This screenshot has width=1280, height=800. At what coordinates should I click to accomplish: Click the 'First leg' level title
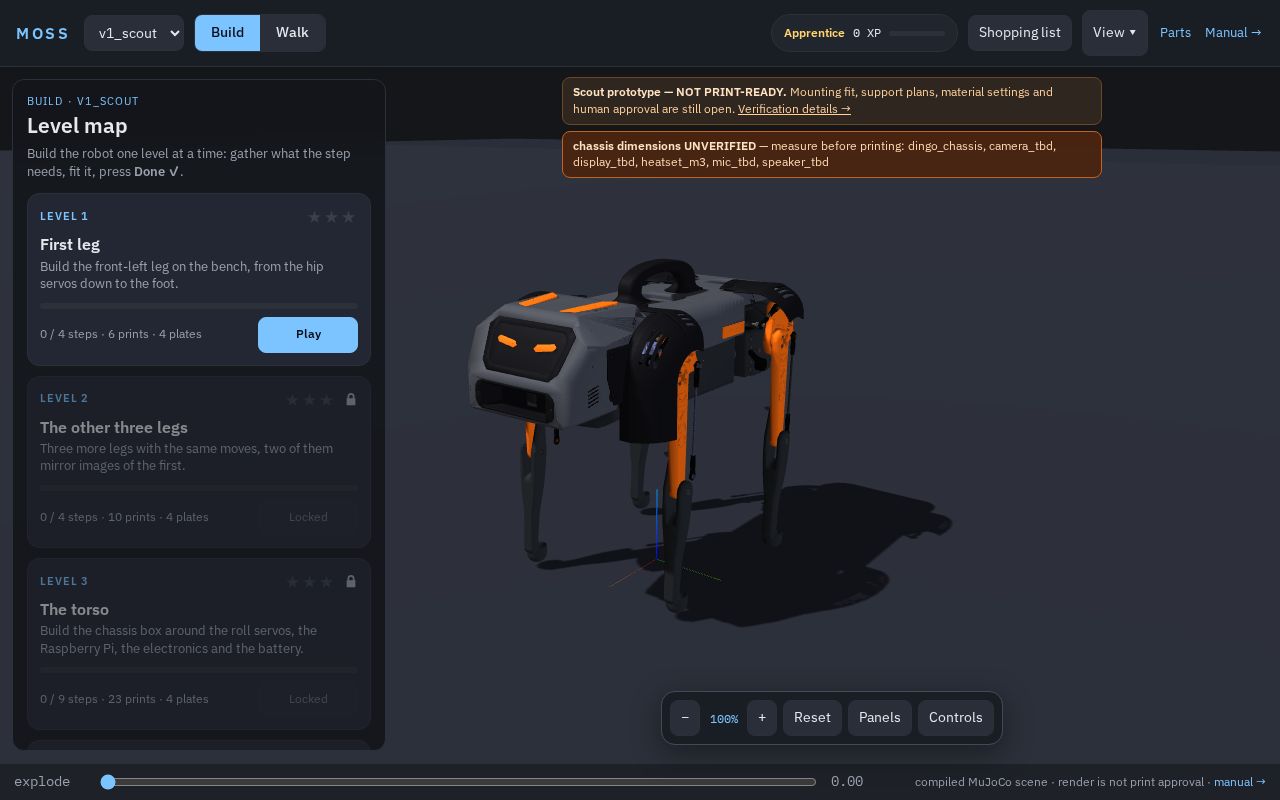70,244
